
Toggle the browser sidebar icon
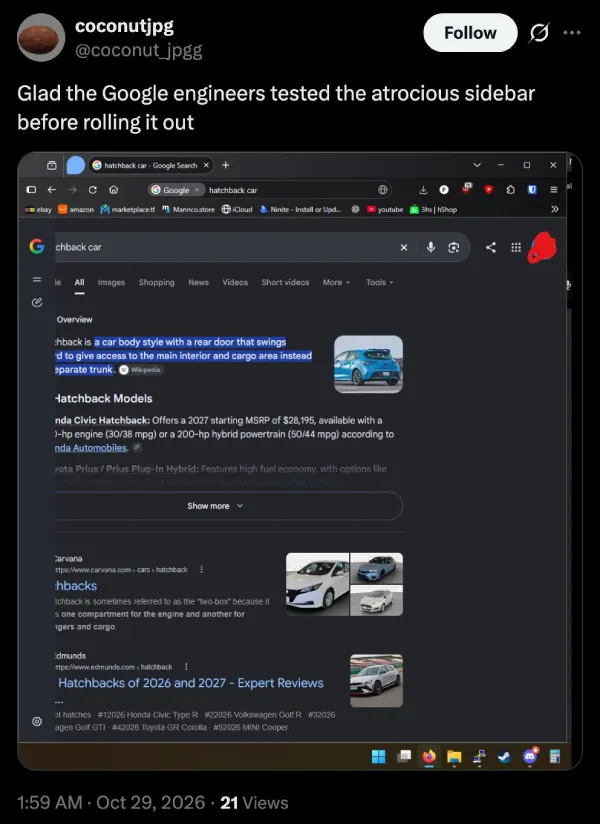pyautogui.click(x=32, y=190)
